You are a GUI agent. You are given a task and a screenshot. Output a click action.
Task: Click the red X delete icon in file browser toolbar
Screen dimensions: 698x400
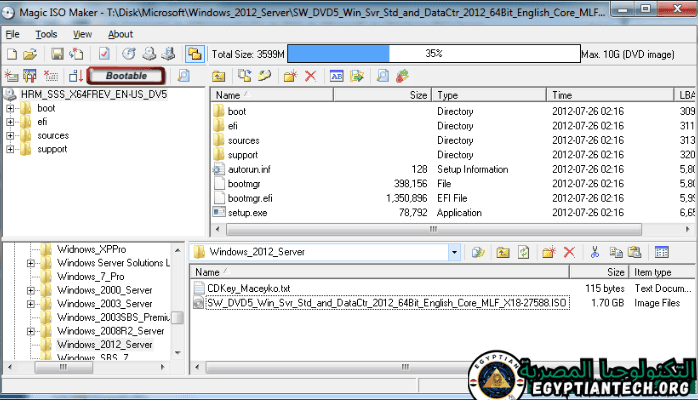pos(569,252)
